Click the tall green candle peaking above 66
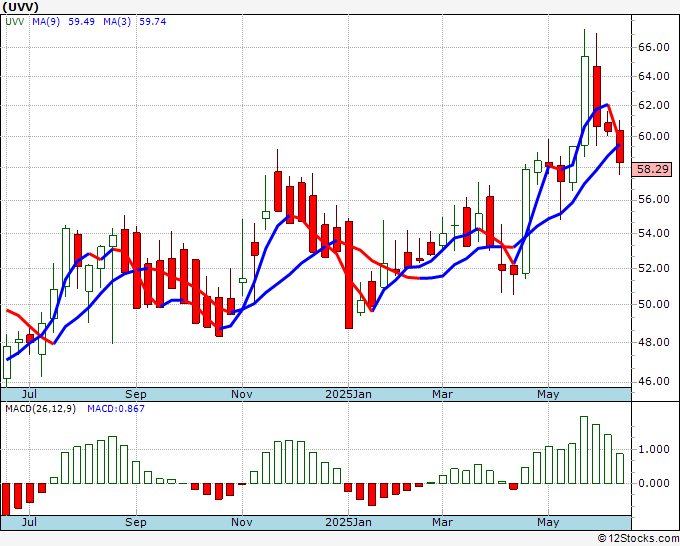 pyautogui.click(x=585, y=101)
